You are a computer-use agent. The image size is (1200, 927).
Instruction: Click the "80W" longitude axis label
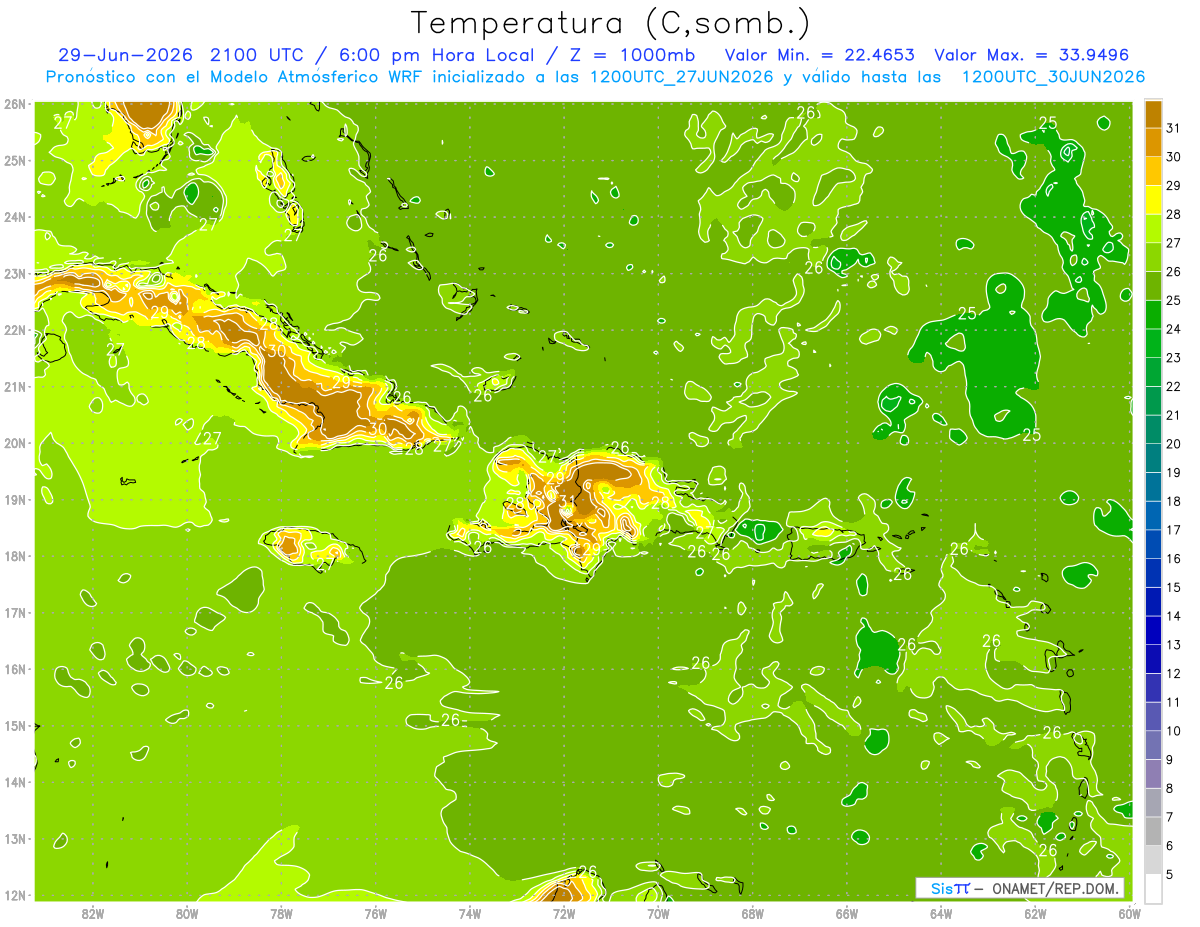coord(187,912)
